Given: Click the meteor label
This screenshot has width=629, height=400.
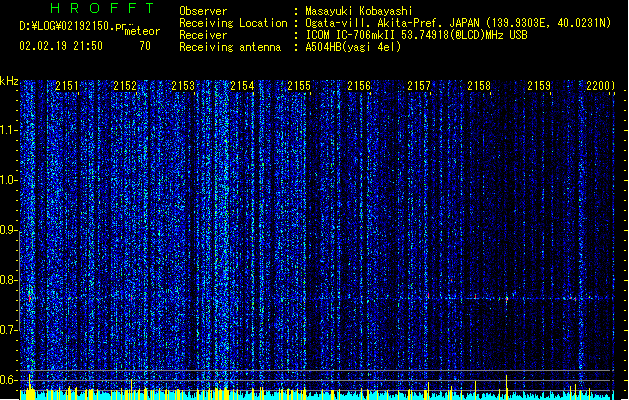Looking at the screenshot, I should click(x=142, y=31).
